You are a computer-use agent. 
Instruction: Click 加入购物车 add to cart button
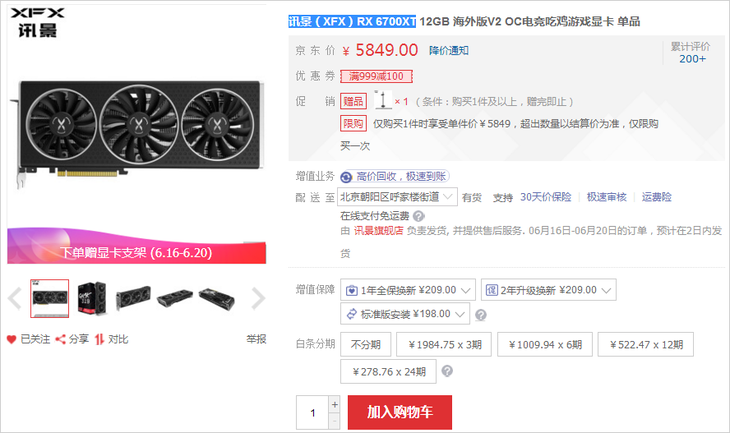click(x=399, y=412)
